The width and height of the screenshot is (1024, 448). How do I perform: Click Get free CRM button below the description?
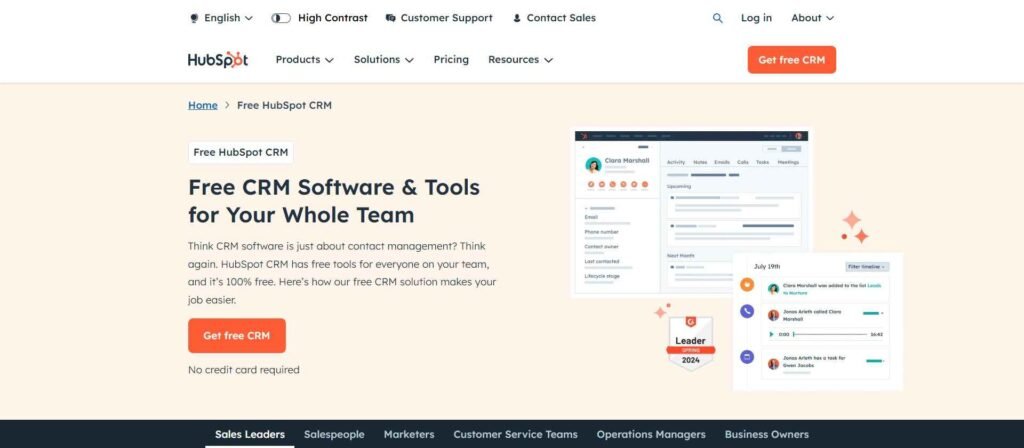[x=236, y=336]
